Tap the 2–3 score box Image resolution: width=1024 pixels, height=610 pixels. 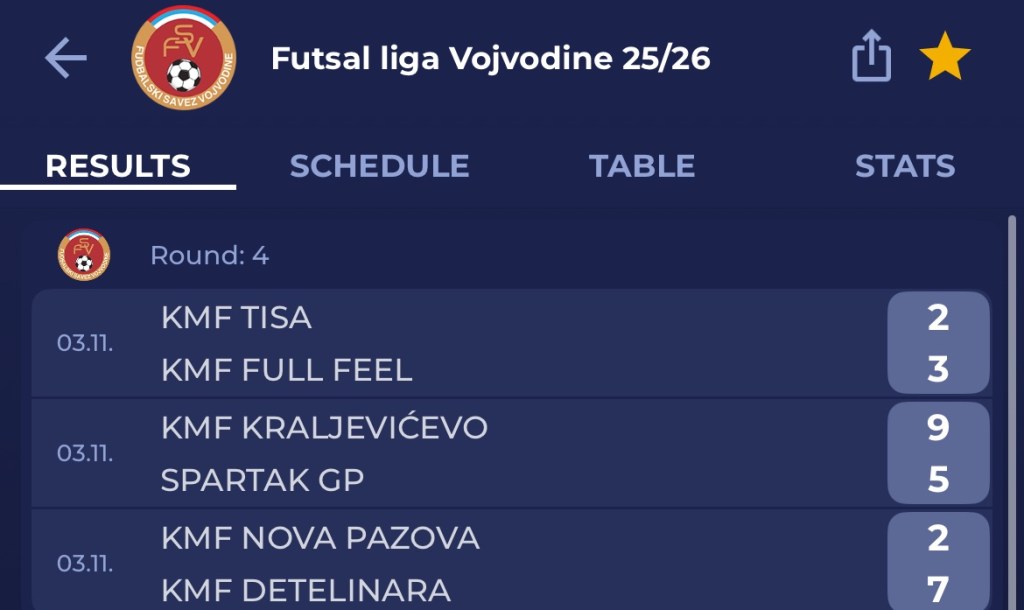[937, 343]
